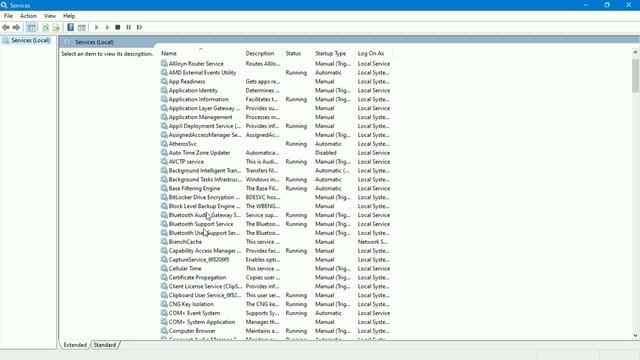Click the vertical scrollbar thumb

[635, 76]
